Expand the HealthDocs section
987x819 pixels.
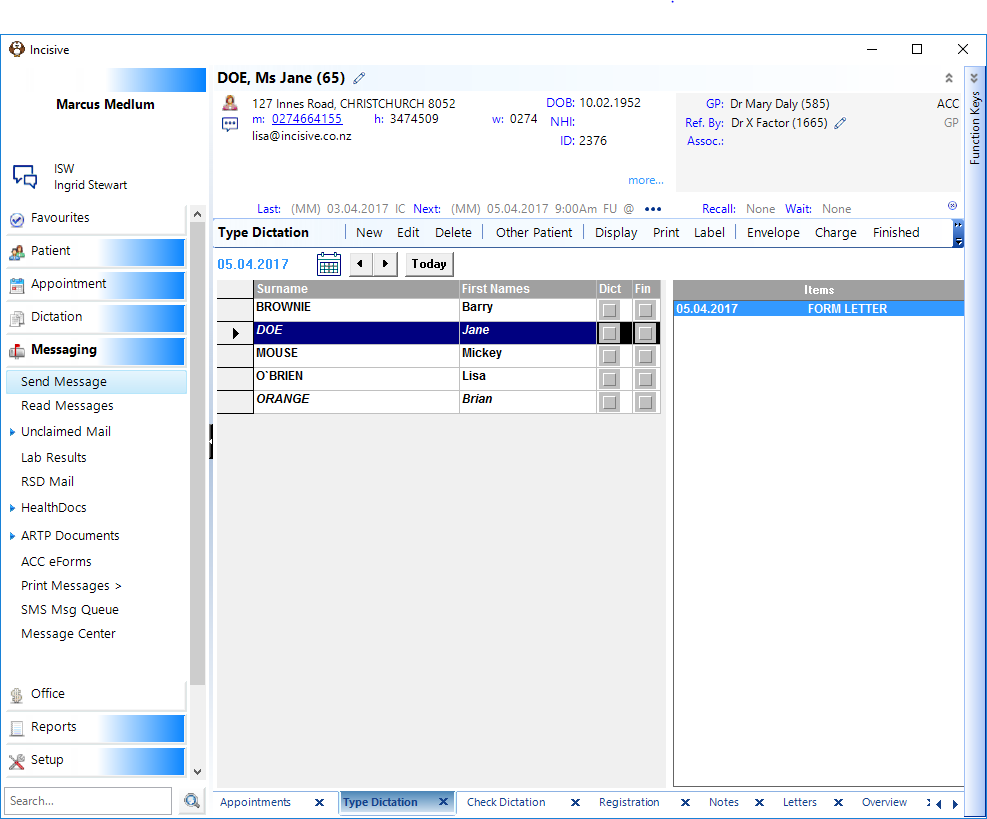[12, 508]
